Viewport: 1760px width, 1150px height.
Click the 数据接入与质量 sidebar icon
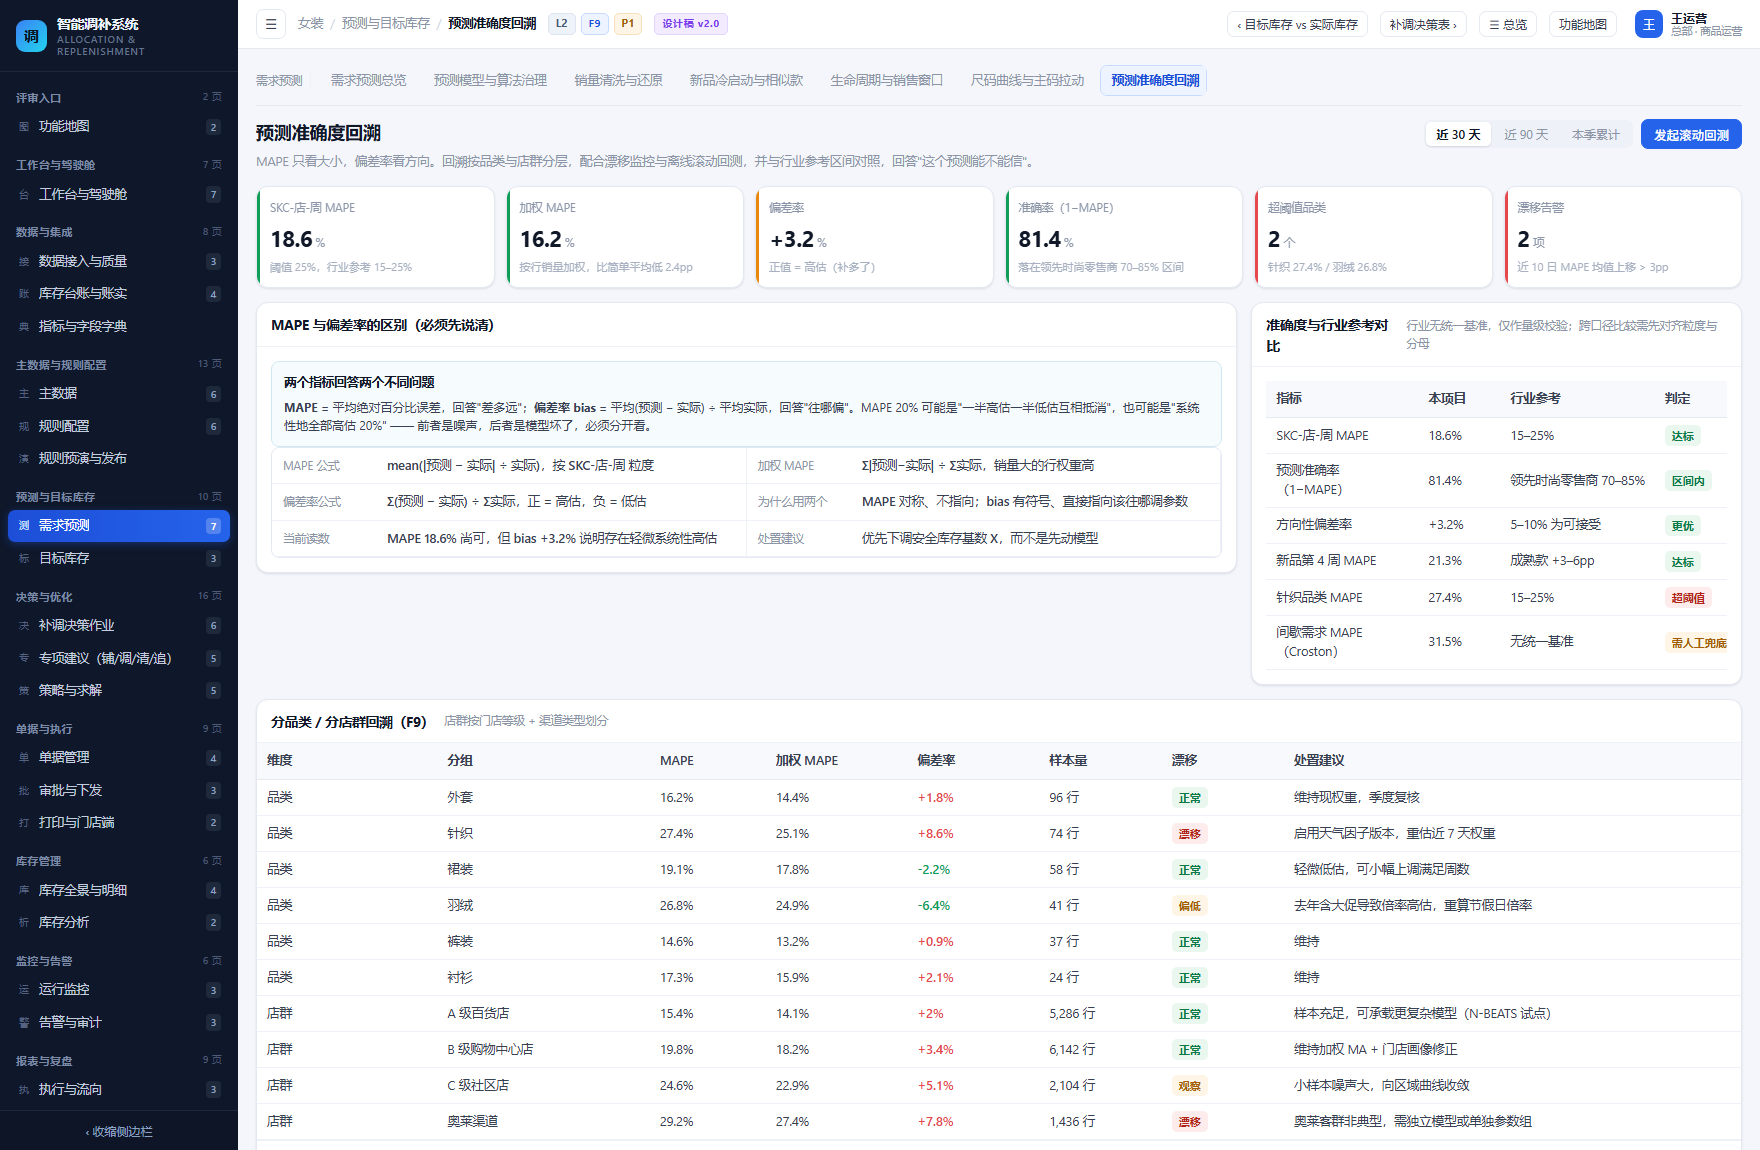(x=24, y=262)
